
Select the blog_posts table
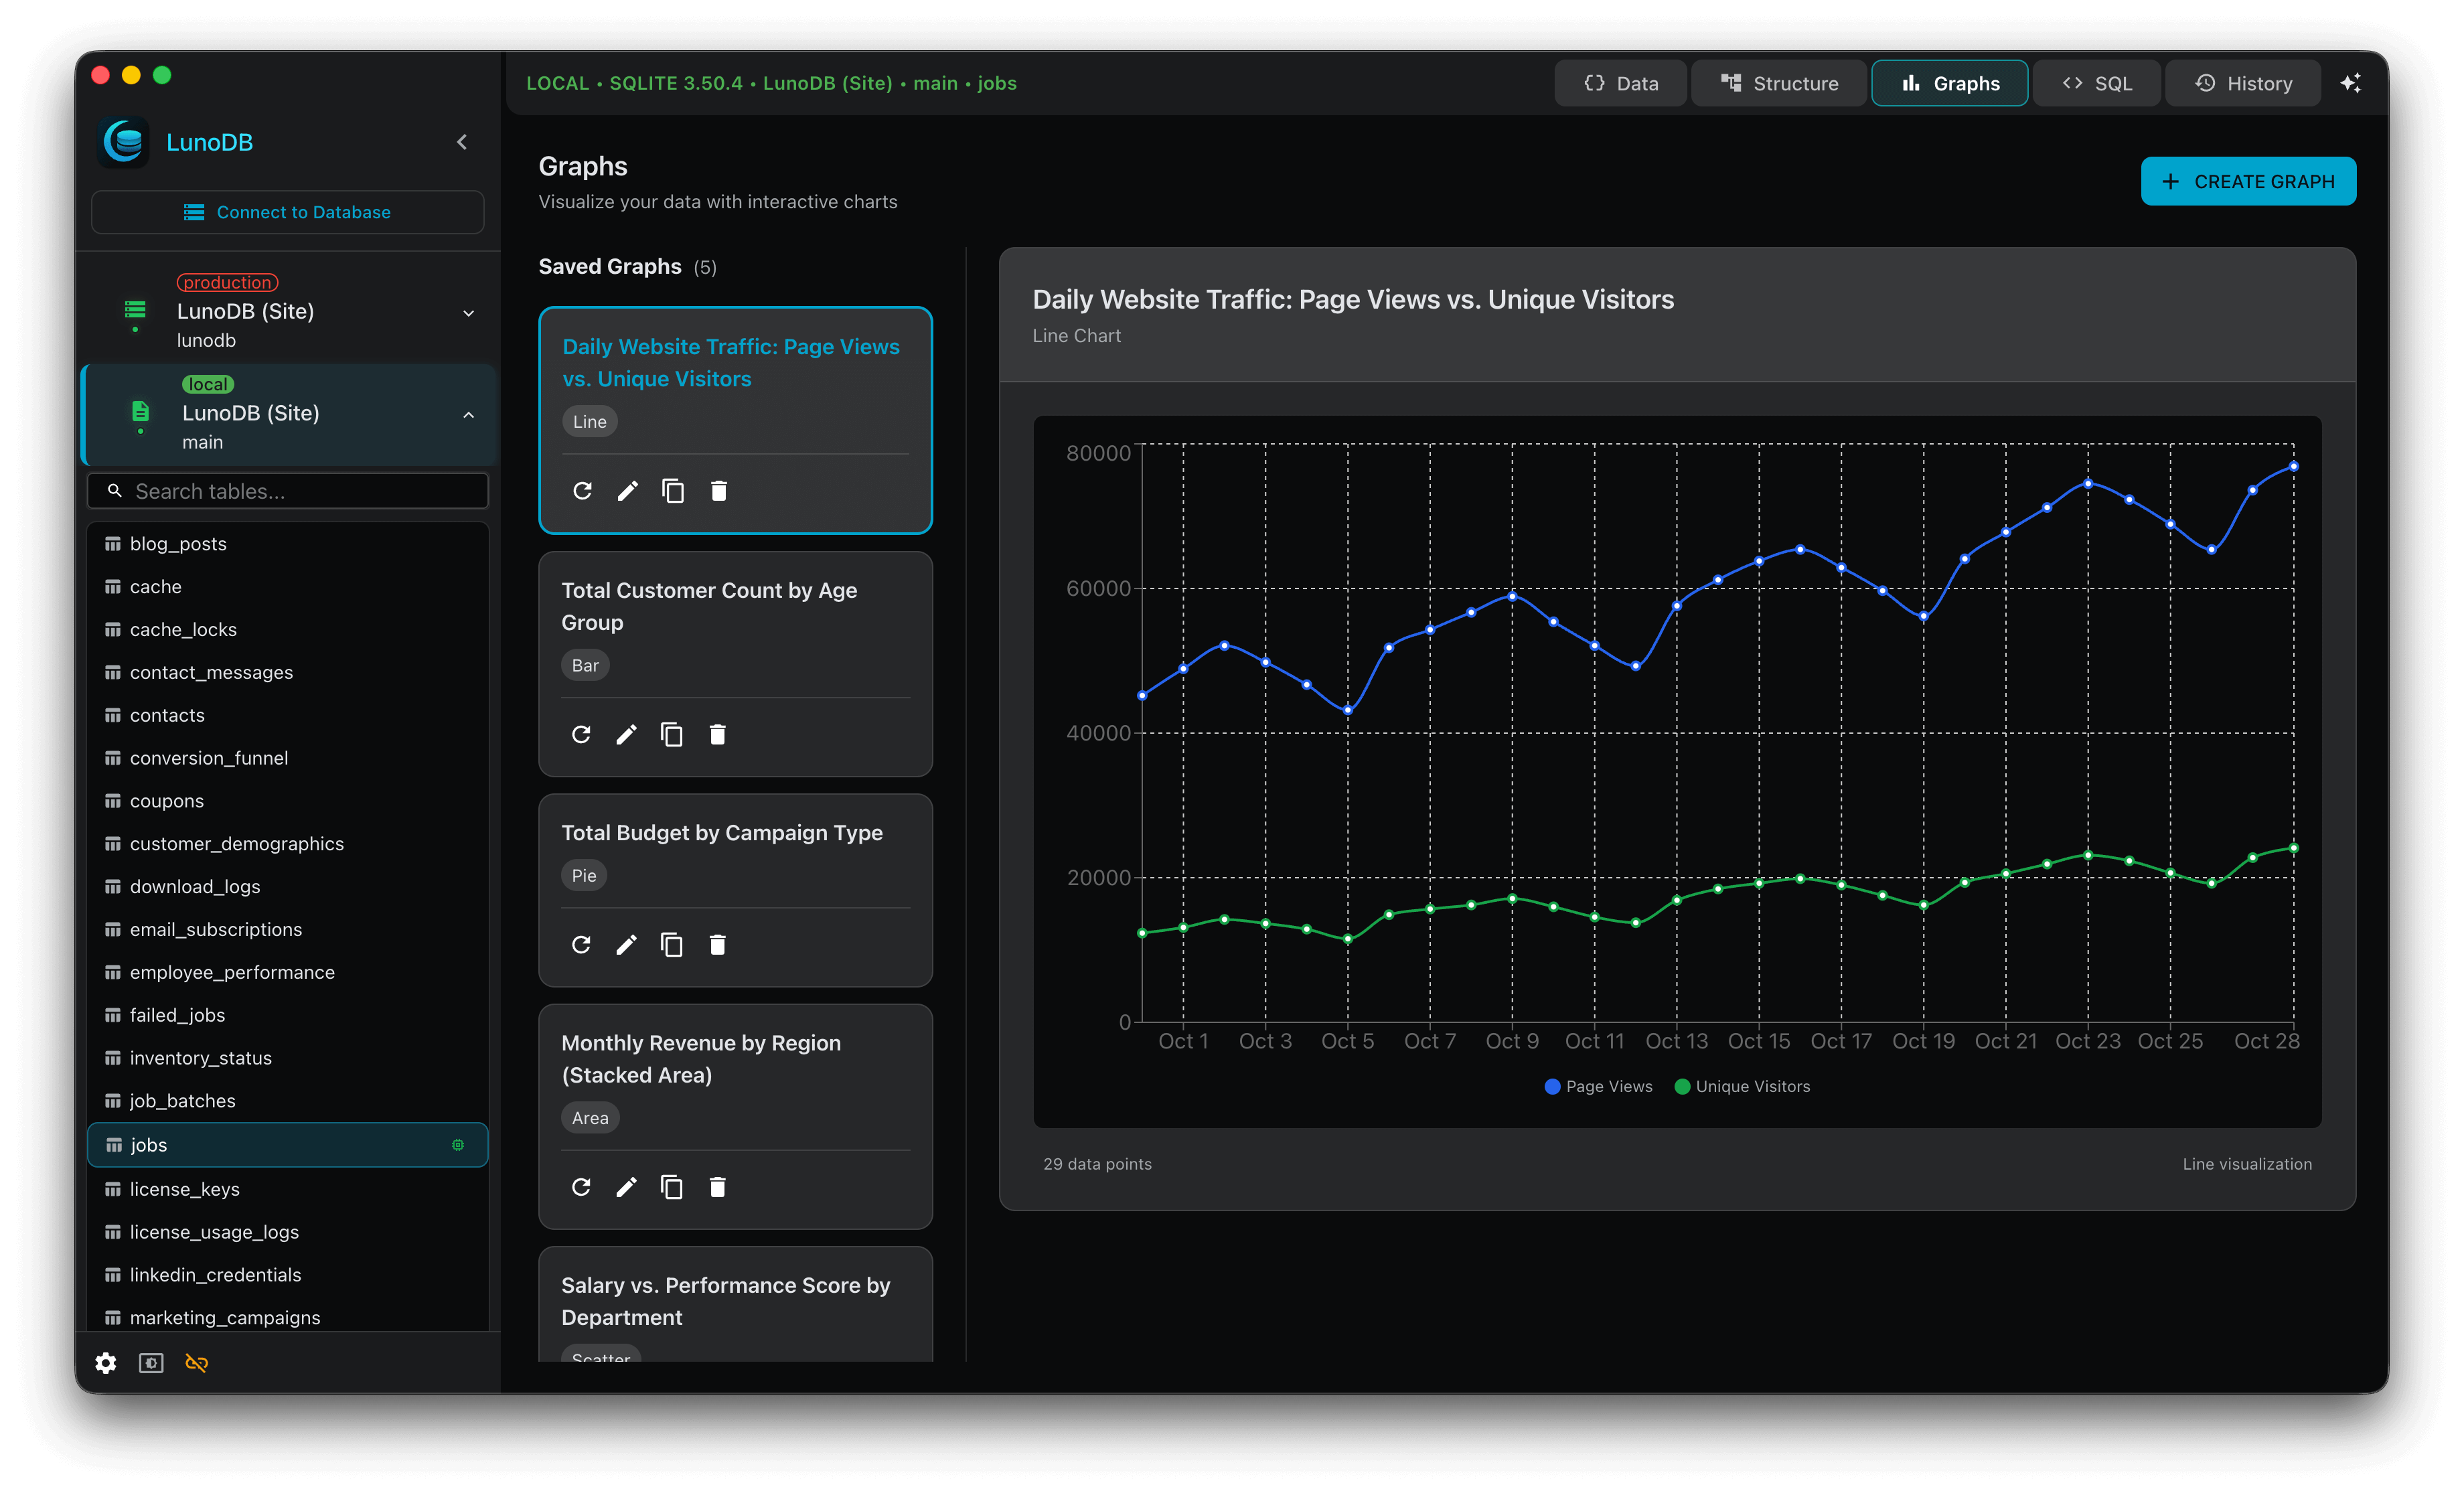click(288, 543)
